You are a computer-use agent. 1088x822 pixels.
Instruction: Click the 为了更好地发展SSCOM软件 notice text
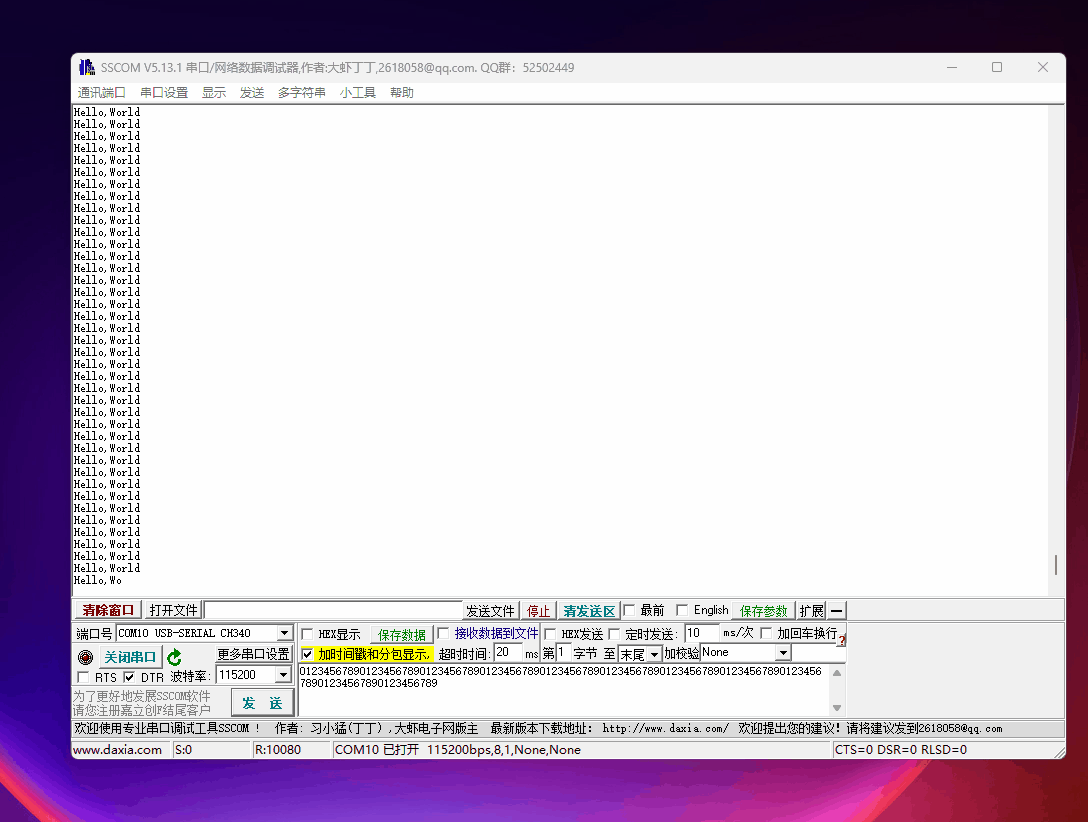[x=142, y=696]
